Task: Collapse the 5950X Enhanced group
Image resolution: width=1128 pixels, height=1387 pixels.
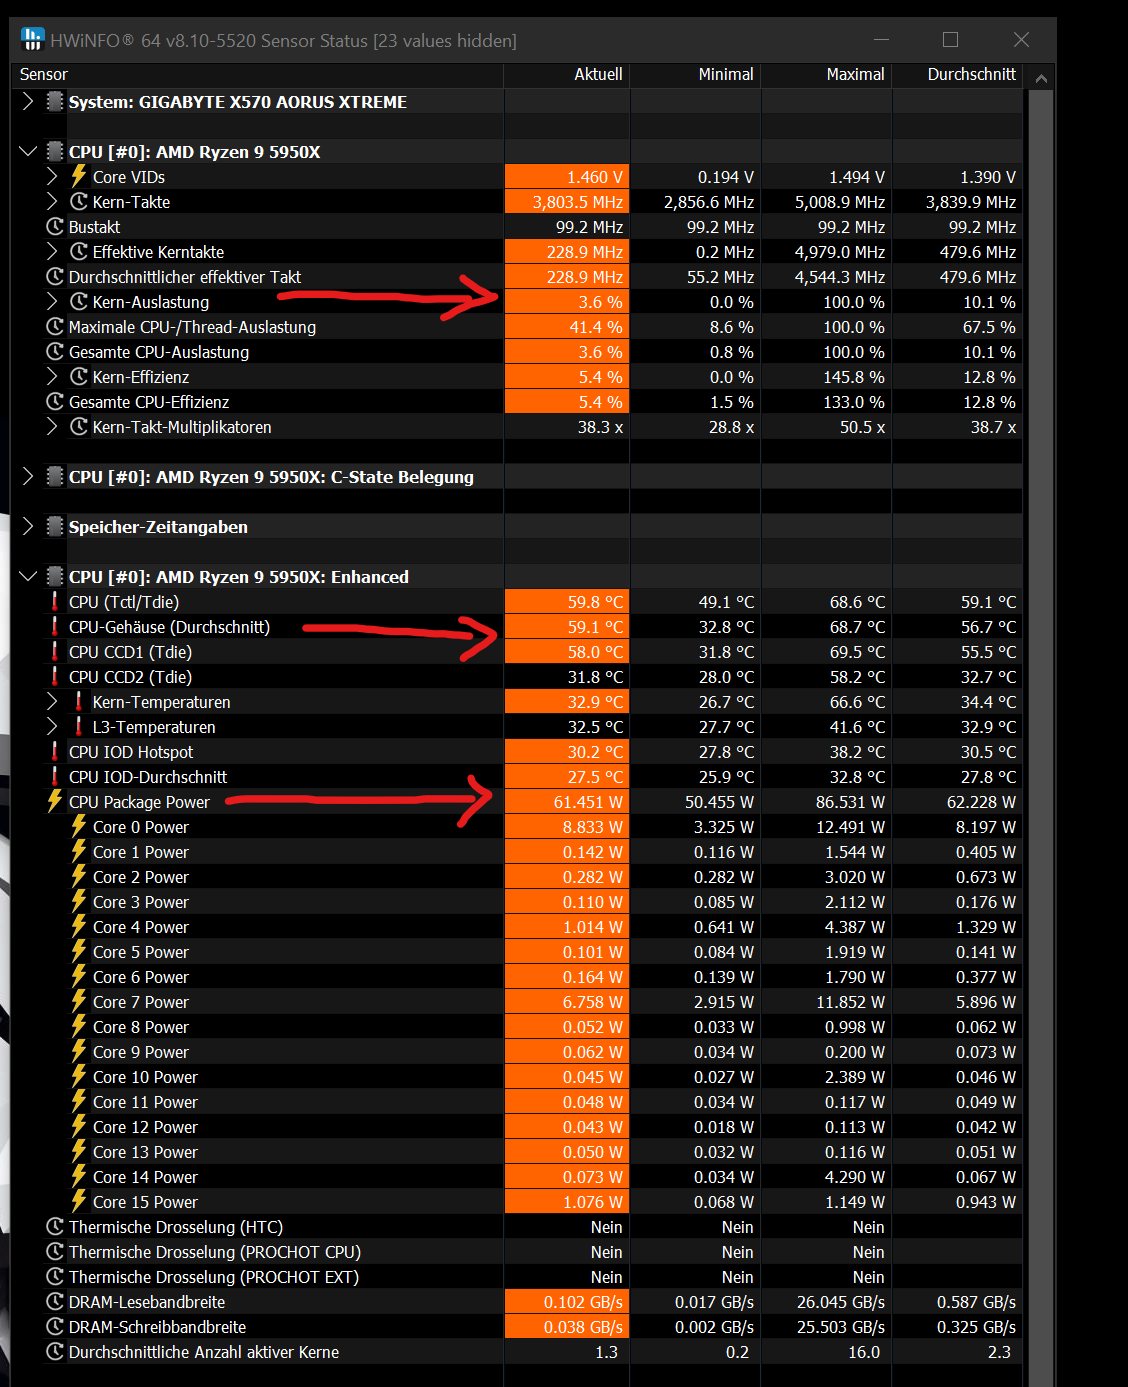Action: [28, 577]
